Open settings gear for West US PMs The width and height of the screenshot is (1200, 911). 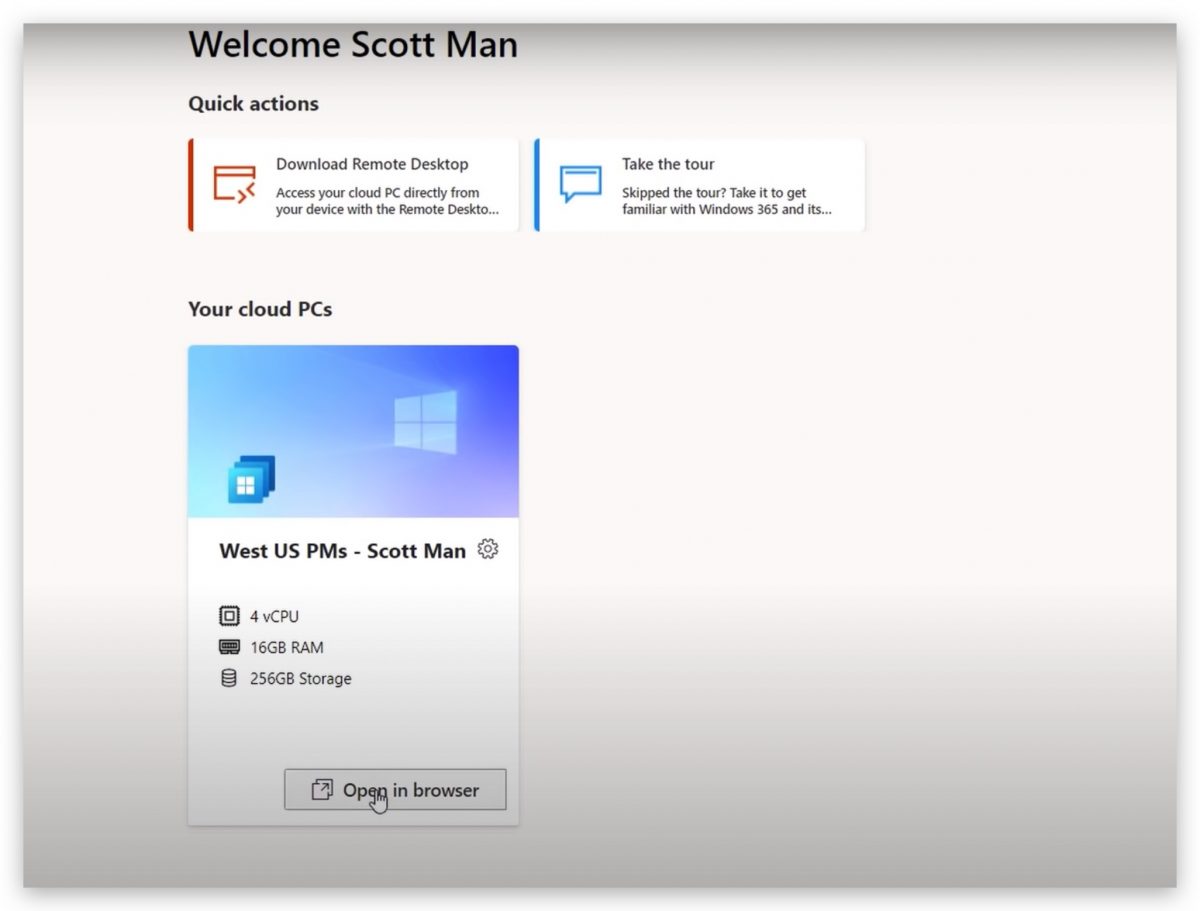[488, 549]
